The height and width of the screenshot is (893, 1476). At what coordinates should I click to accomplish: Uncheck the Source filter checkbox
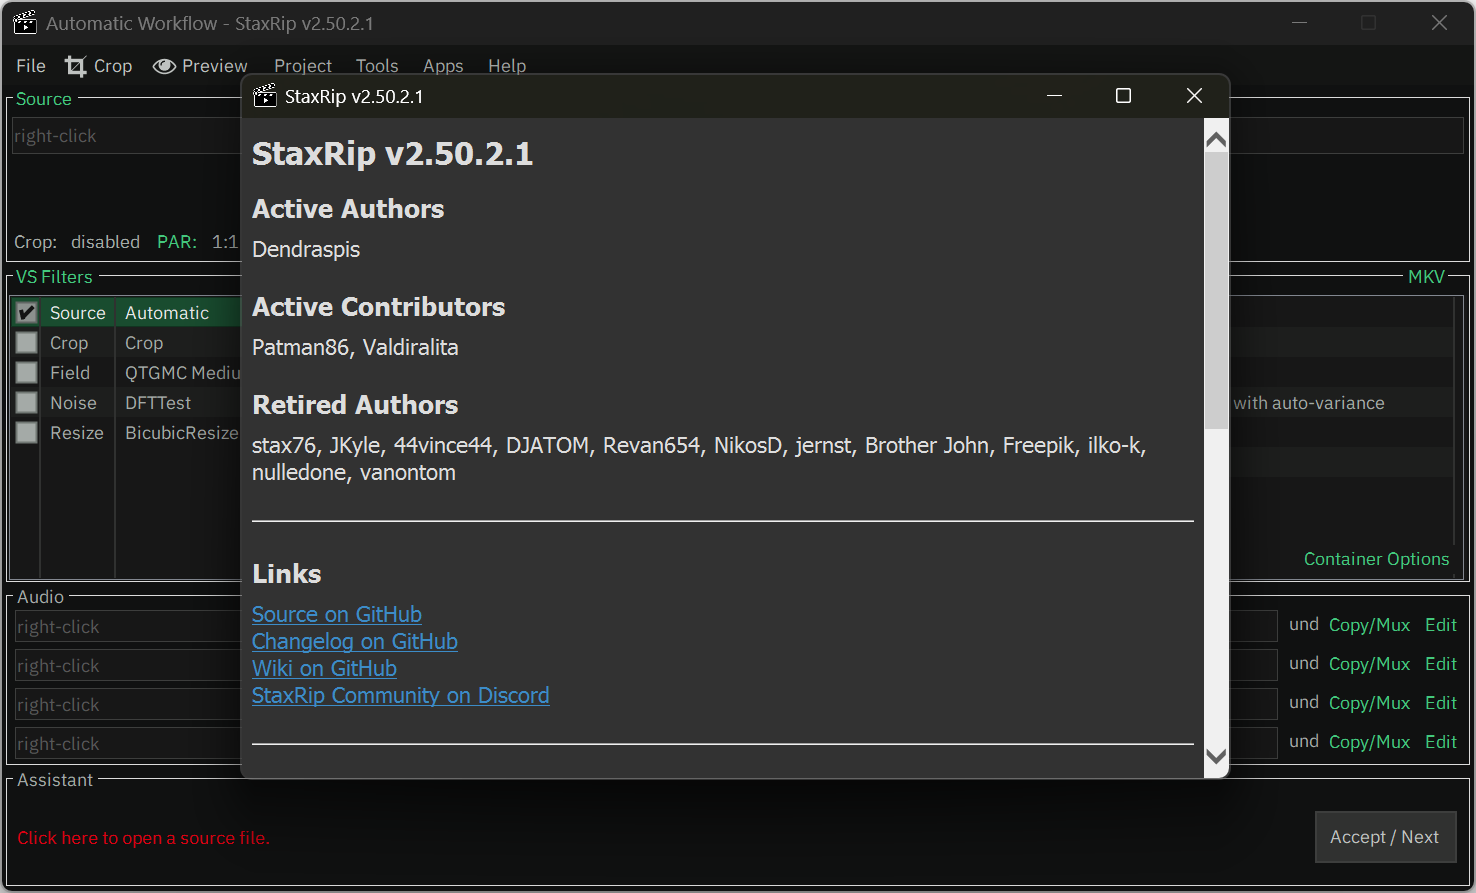[x=27, y=313]
